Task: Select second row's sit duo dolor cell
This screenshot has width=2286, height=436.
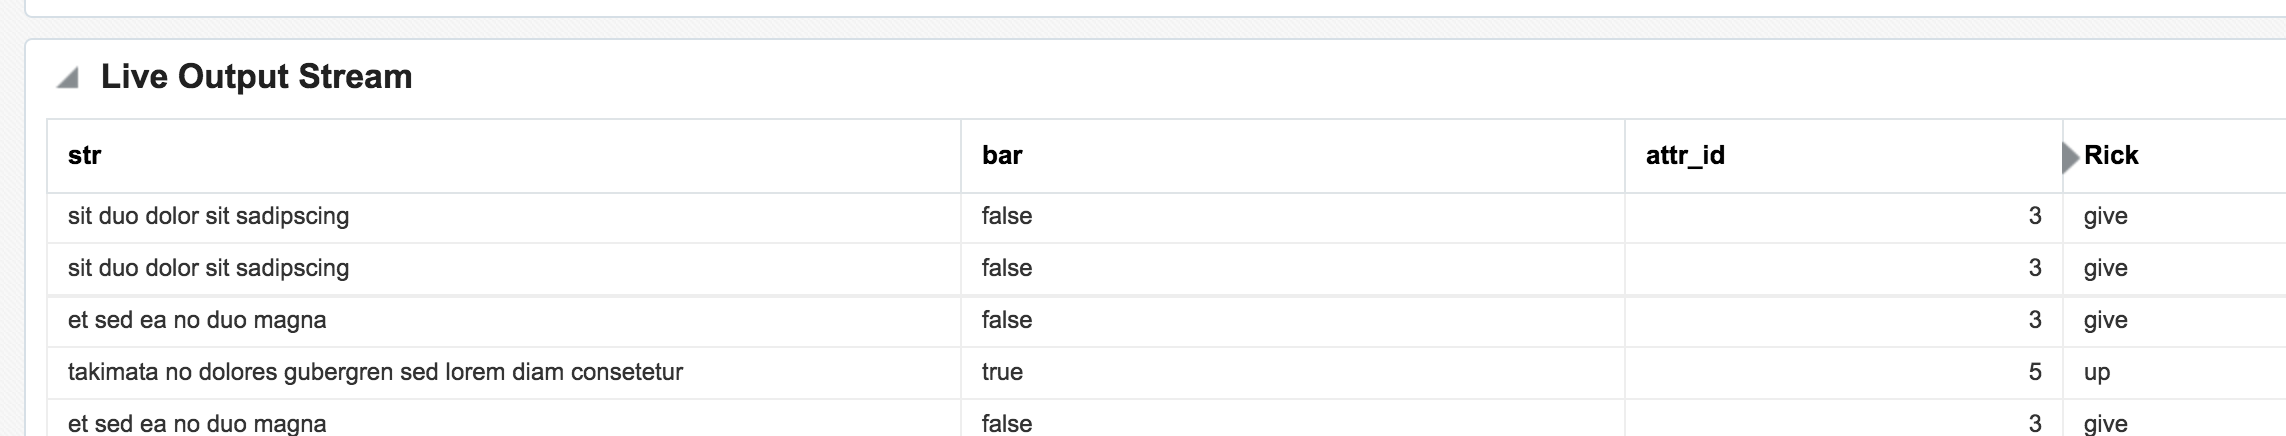Action: 208,269
